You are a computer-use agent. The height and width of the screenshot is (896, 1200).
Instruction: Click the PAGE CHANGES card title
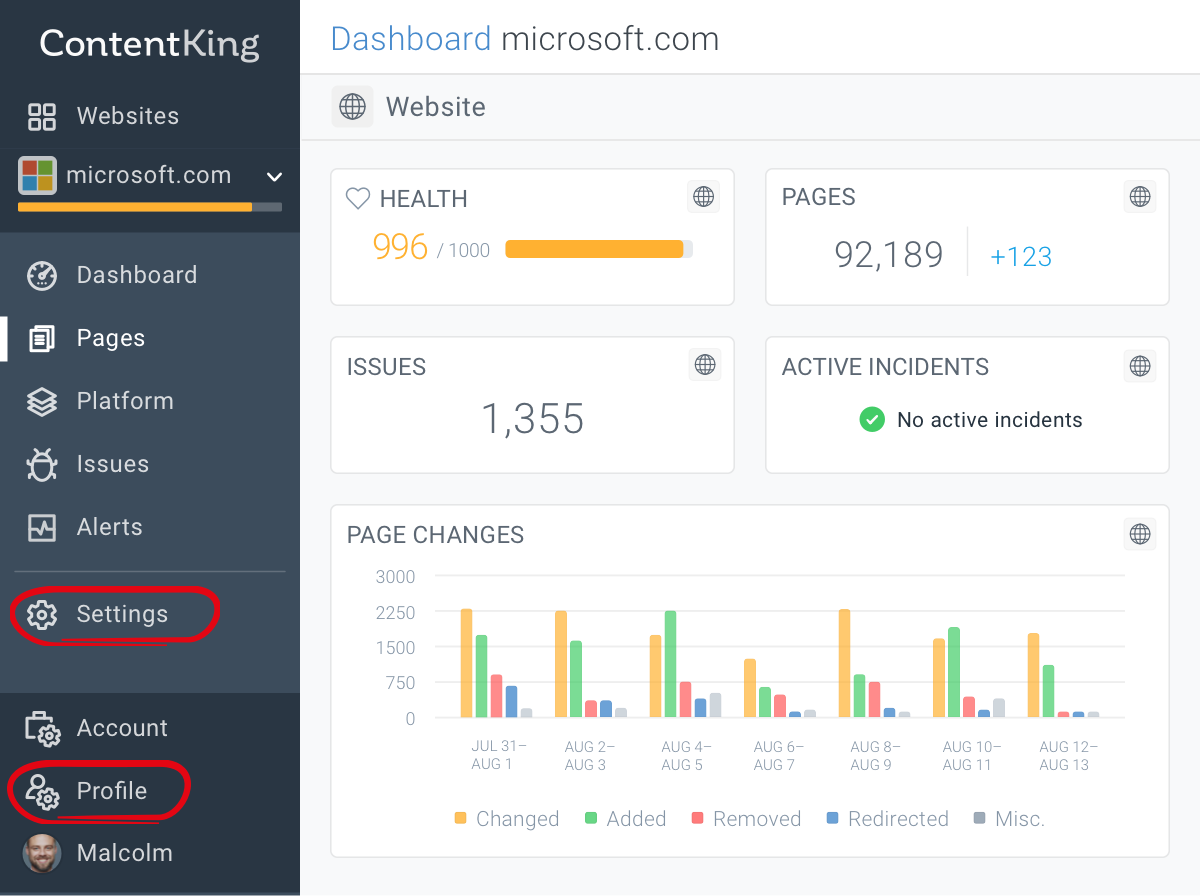tap(435, 535)
